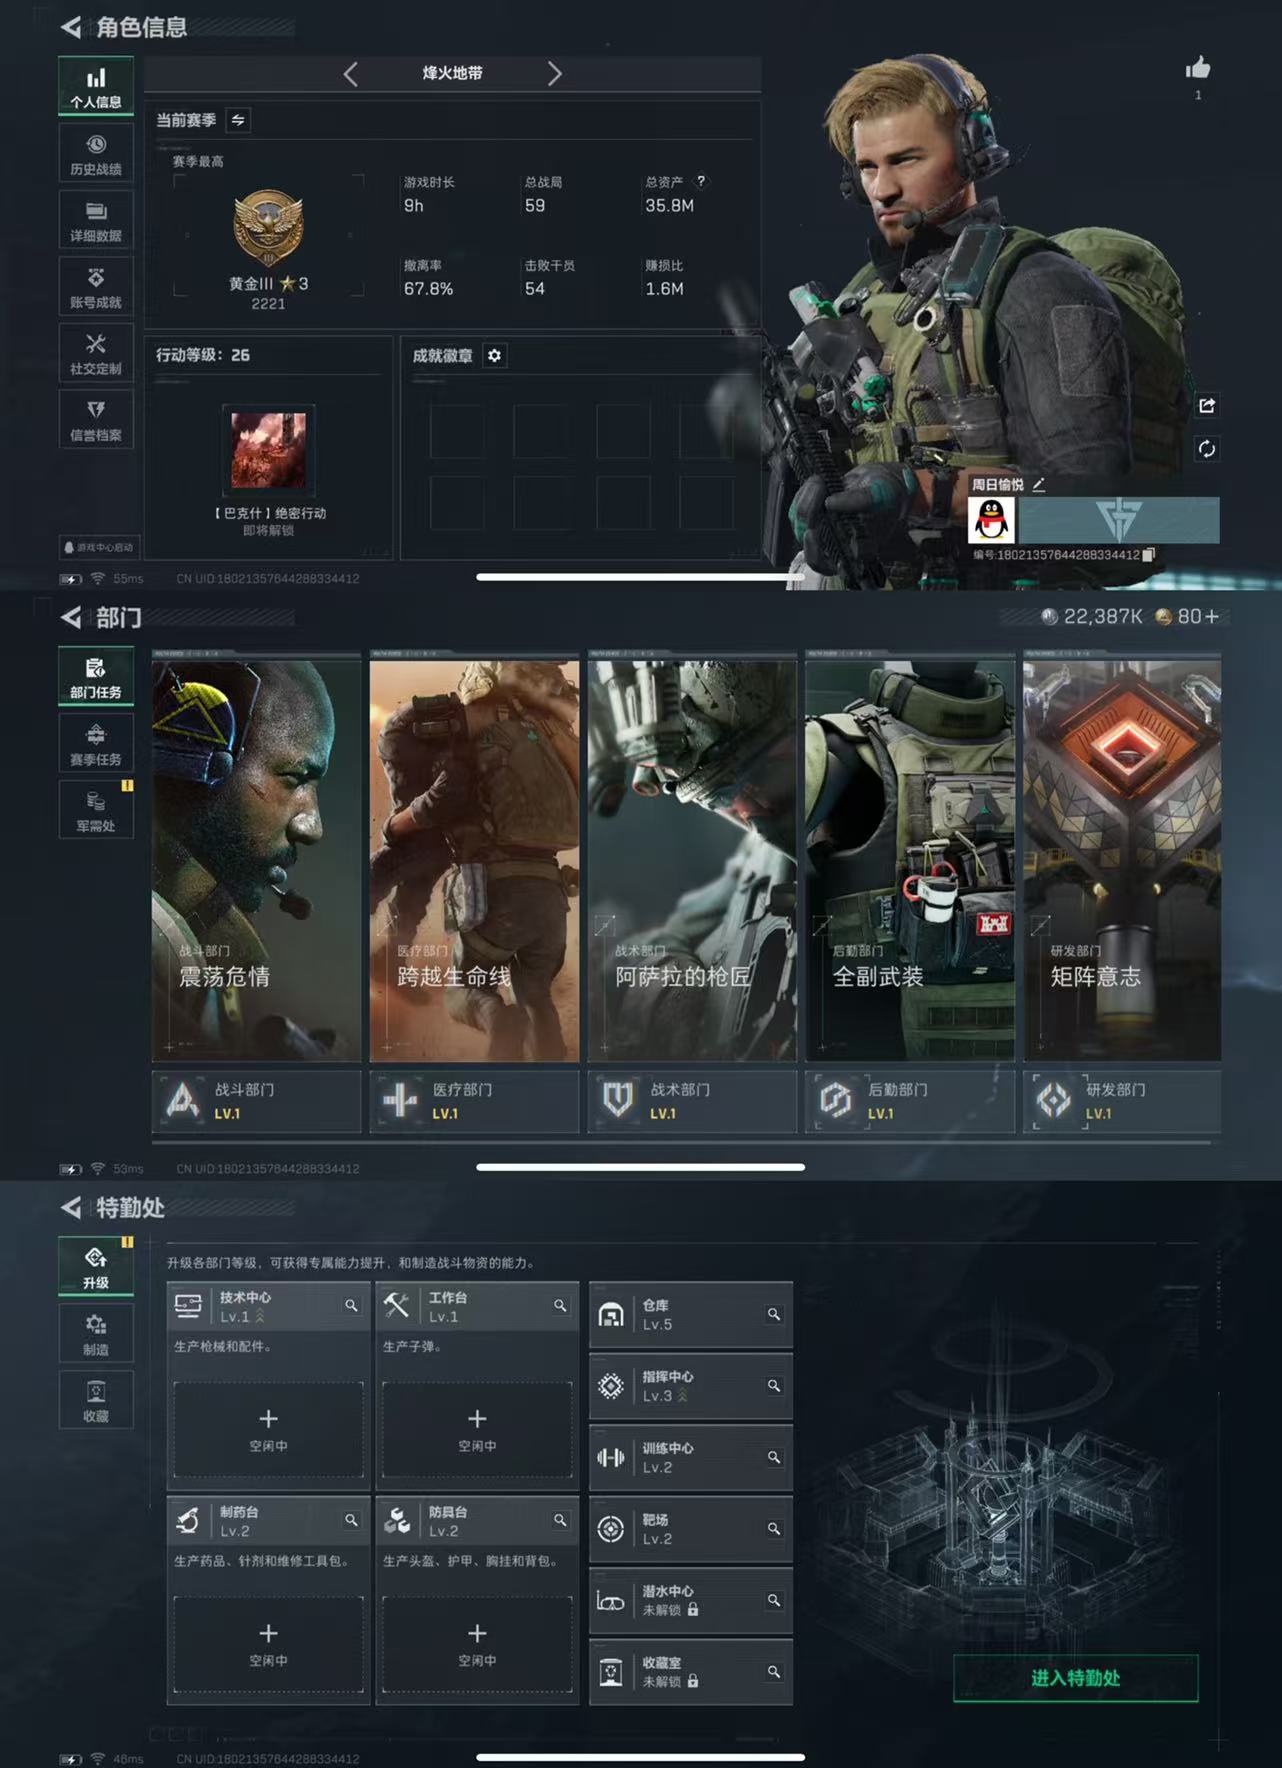The width and height of the screenshot is (1282, 1768).
Task: Click the refresh character icon
Action: (x=1207, y=449)
